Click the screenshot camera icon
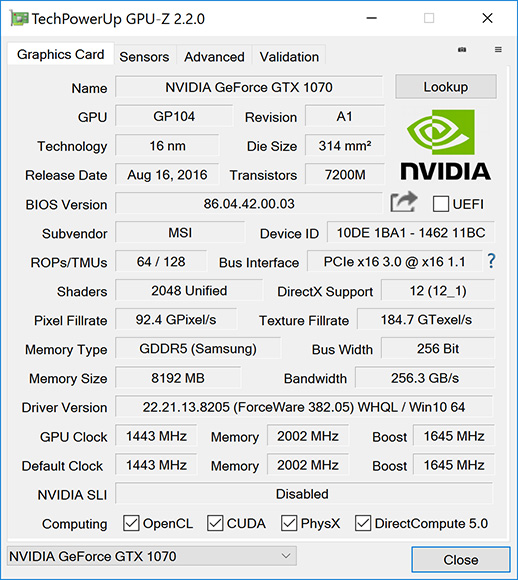This screenshot has width=518, height=580. pos(462,50)
